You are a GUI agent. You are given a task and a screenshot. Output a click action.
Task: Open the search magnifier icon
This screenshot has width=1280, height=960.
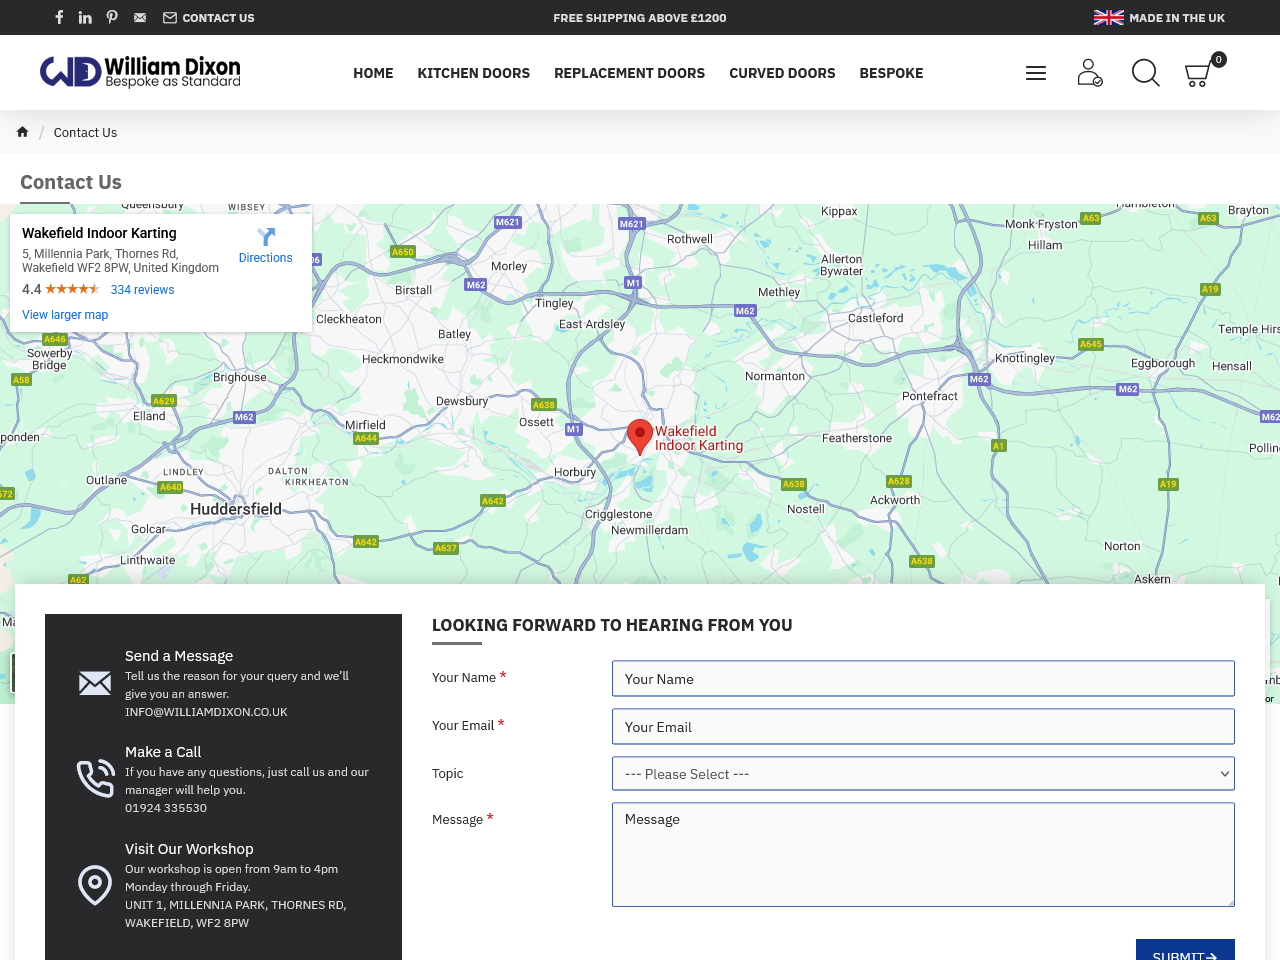pyautogui.click(x=1145, y=72)
